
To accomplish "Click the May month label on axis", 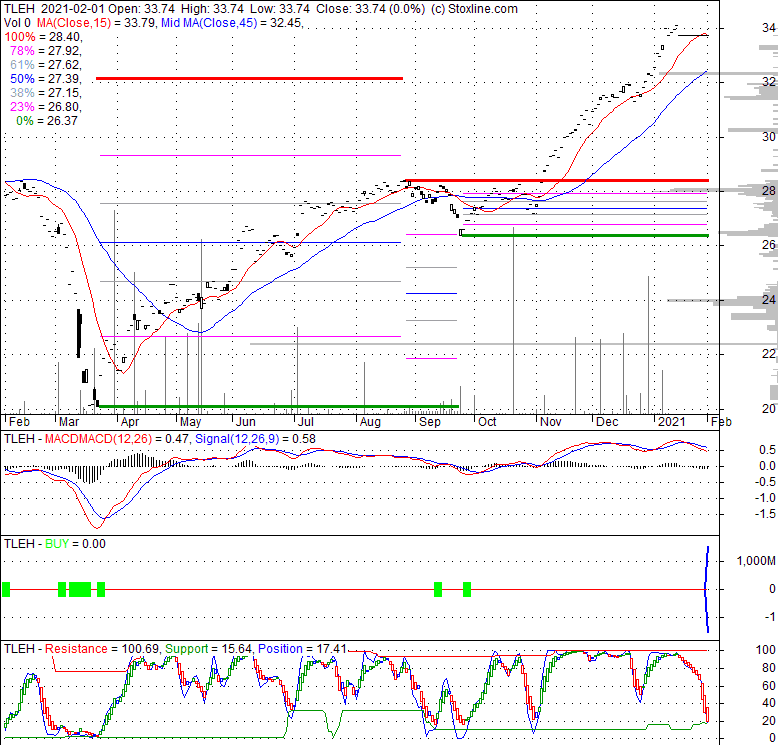I will (x=191, y=422).
